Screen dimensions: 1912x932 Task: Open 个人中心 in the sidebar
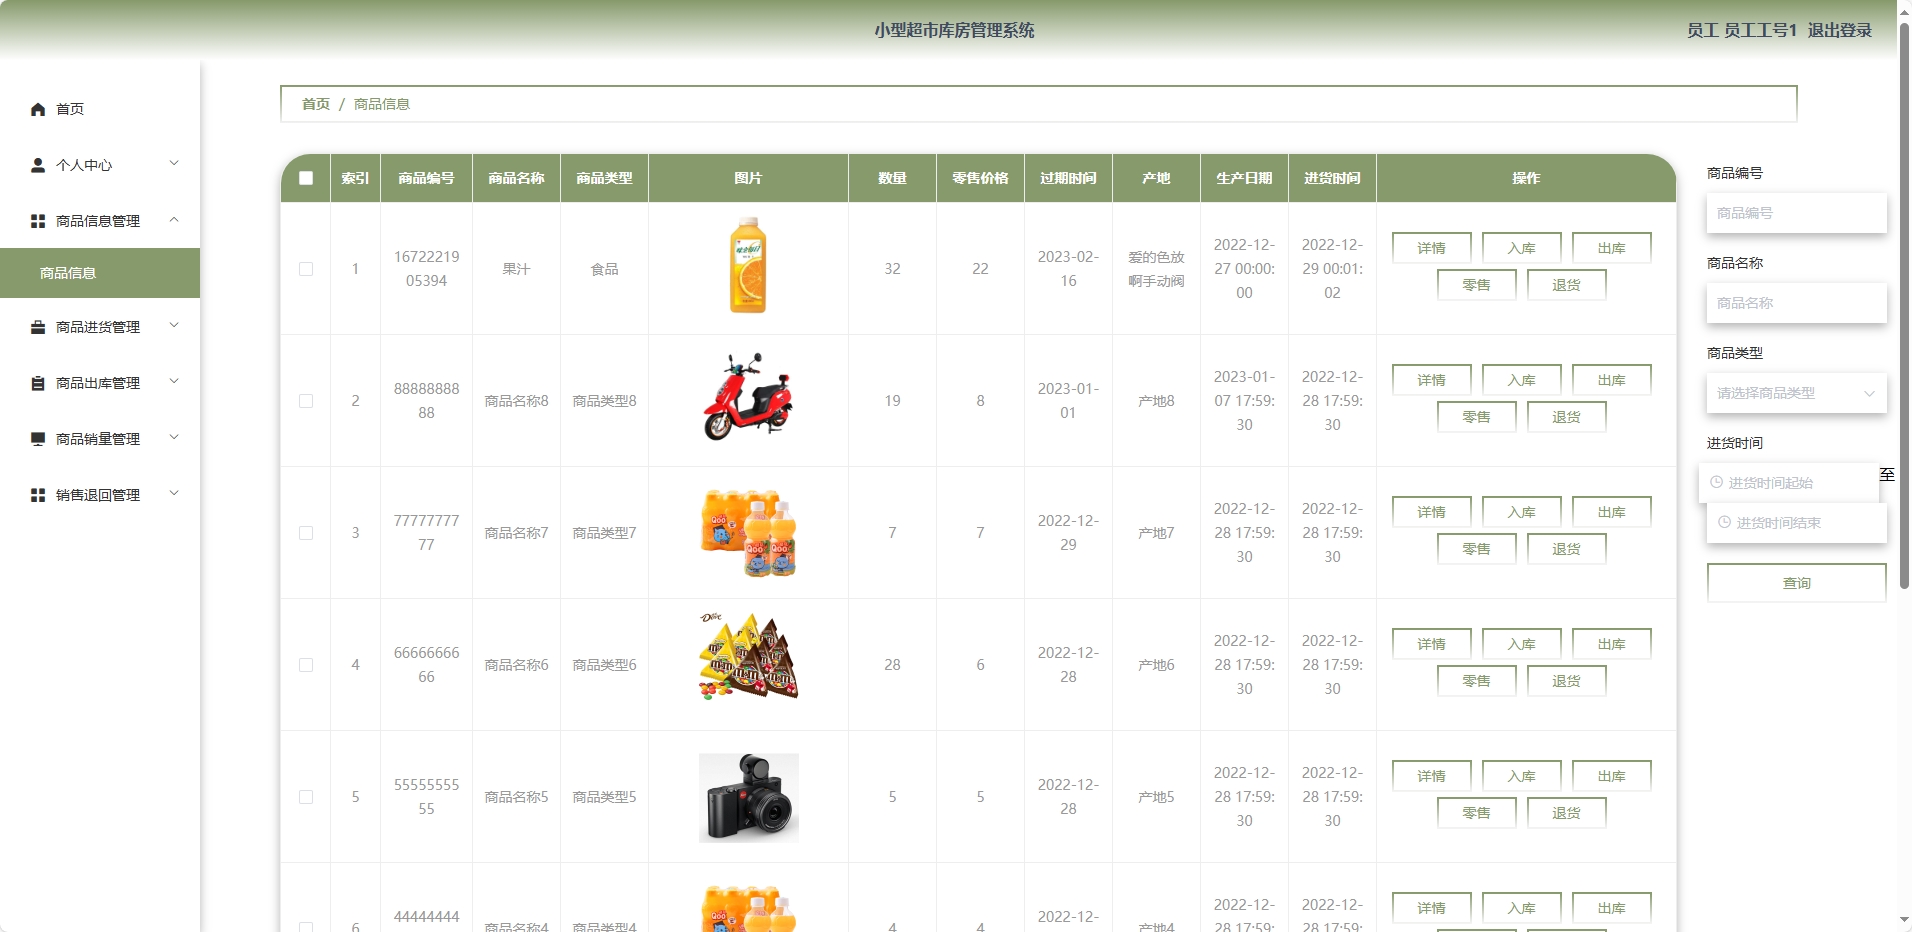[100, 165]
